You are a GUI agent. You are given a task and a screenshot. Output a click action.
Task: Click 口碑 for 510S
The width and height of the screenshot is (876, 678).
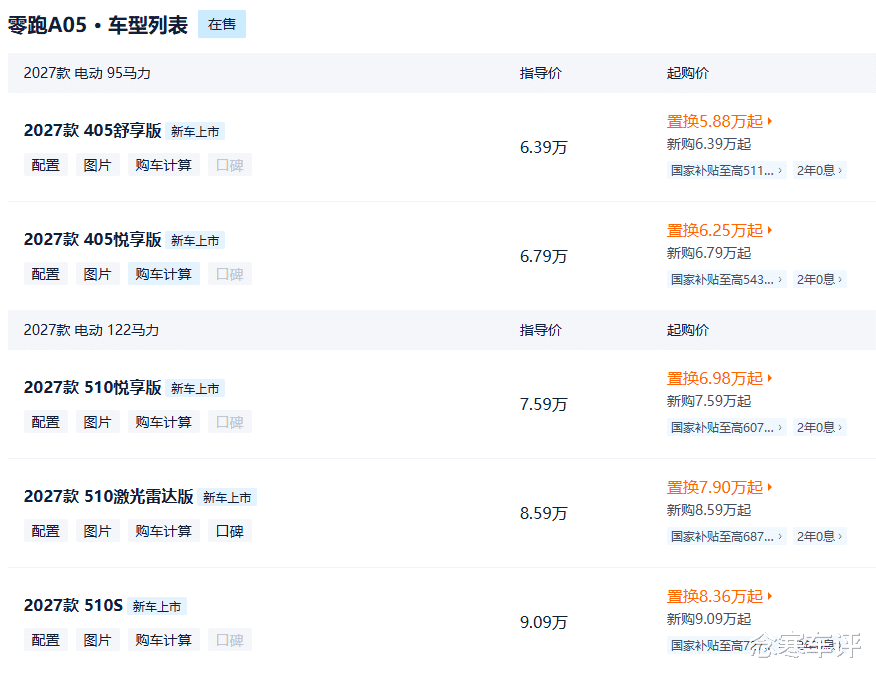(230, 639)
